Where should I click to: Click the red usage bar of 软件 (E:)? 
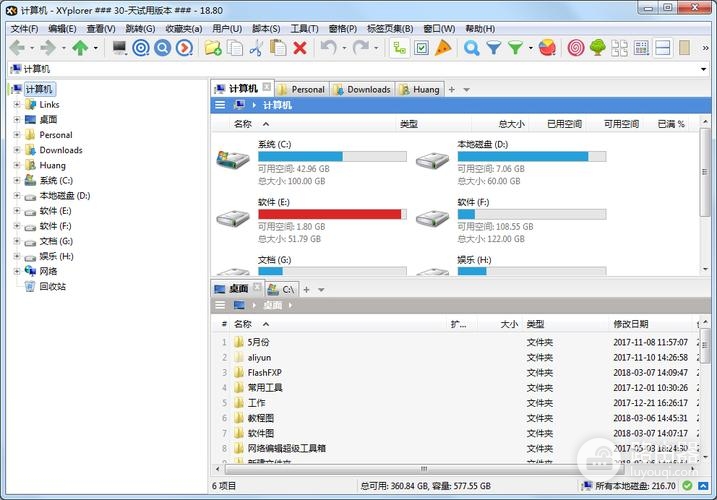tap(329, 214)
